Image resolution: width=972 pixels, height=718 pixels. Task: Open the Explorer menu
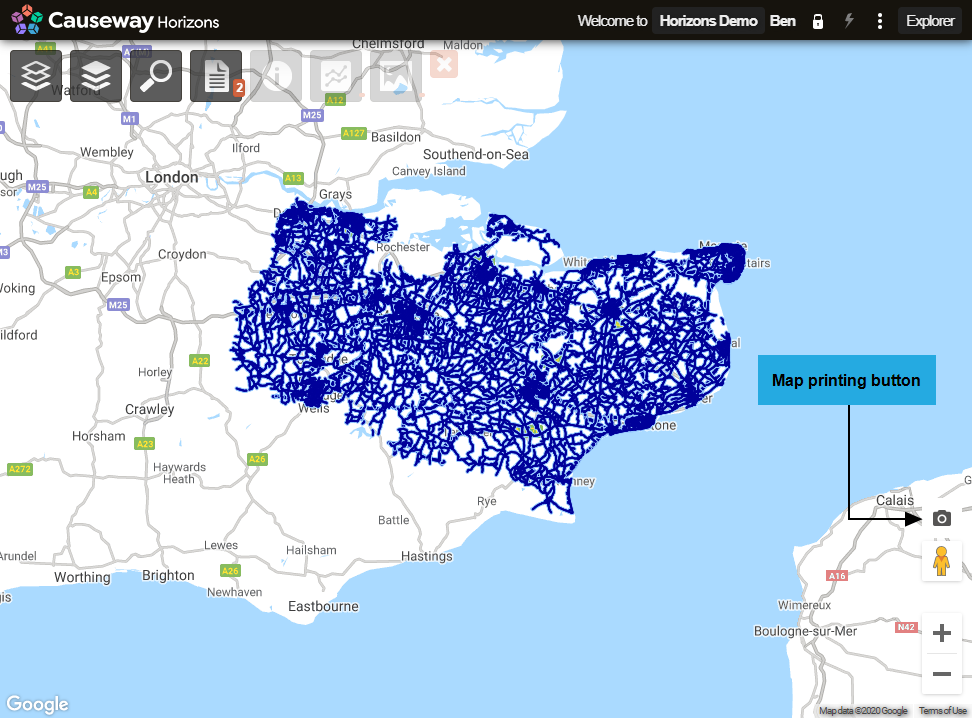pos(930,21)
